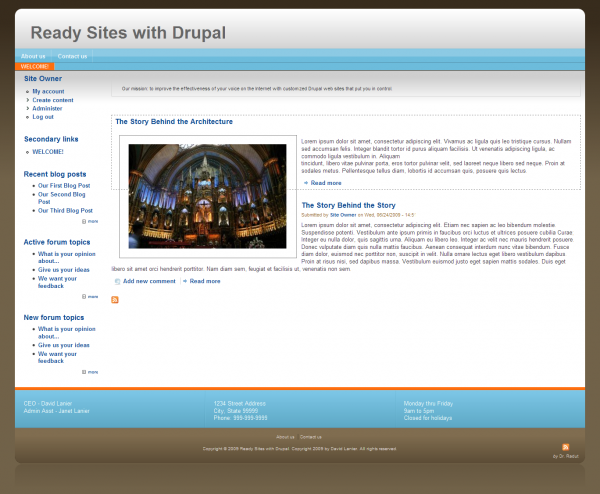Click the Ready Sites with Drupal site title
Screen dimensions: 600x494
click(128, 32)
